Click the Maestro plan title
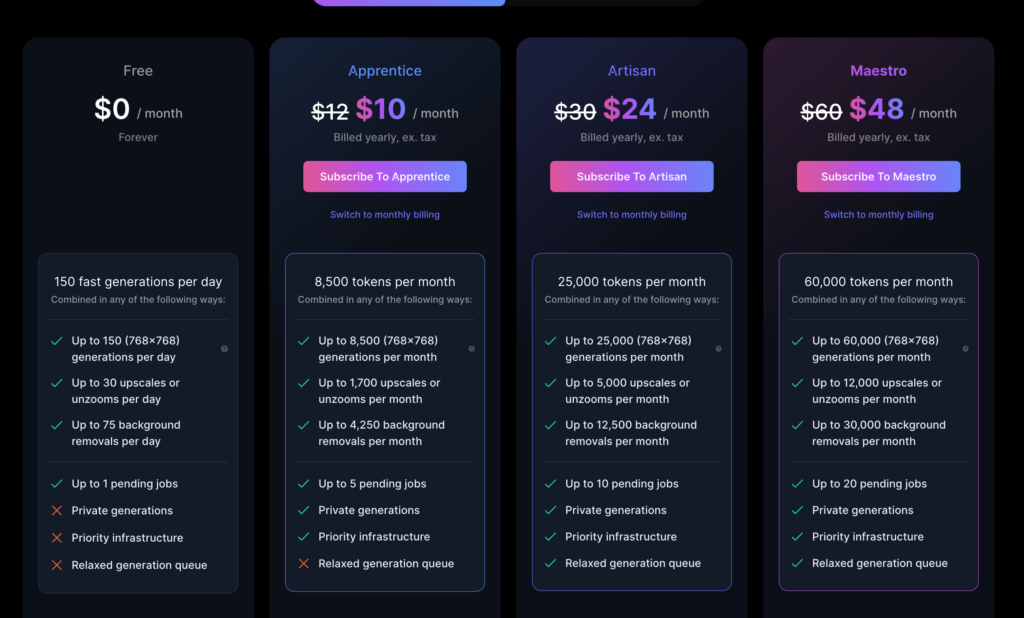 (x=878, y=71)
